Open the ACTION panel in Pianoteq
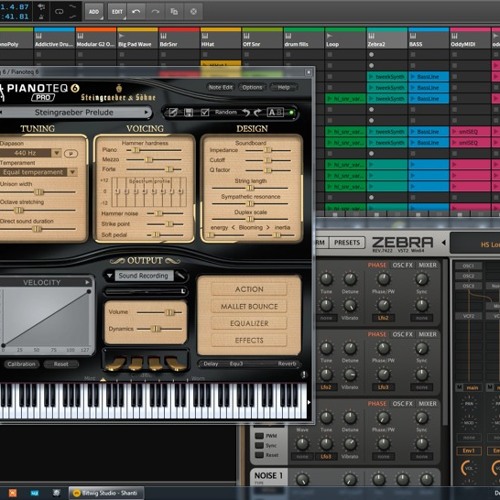Image resolution: width=500 pixels, height=500 pixels. [249, 289]
